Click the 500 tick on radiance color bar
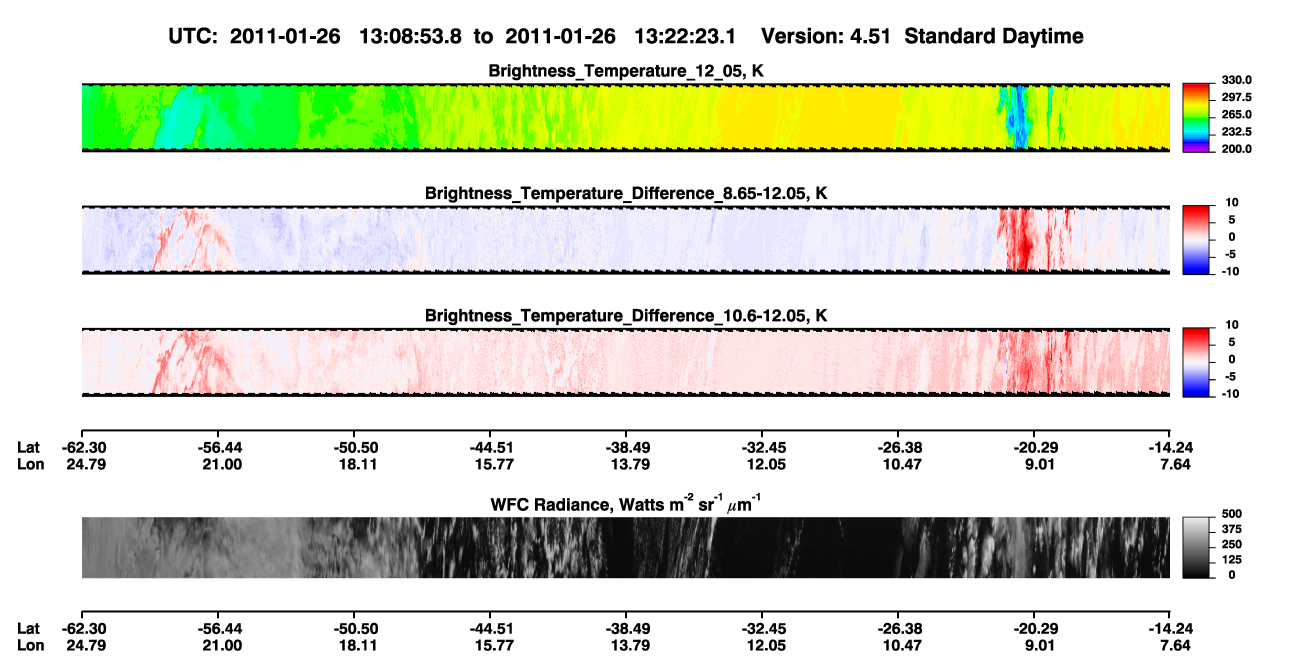1300x667 pixels. tap(1232, 513)
